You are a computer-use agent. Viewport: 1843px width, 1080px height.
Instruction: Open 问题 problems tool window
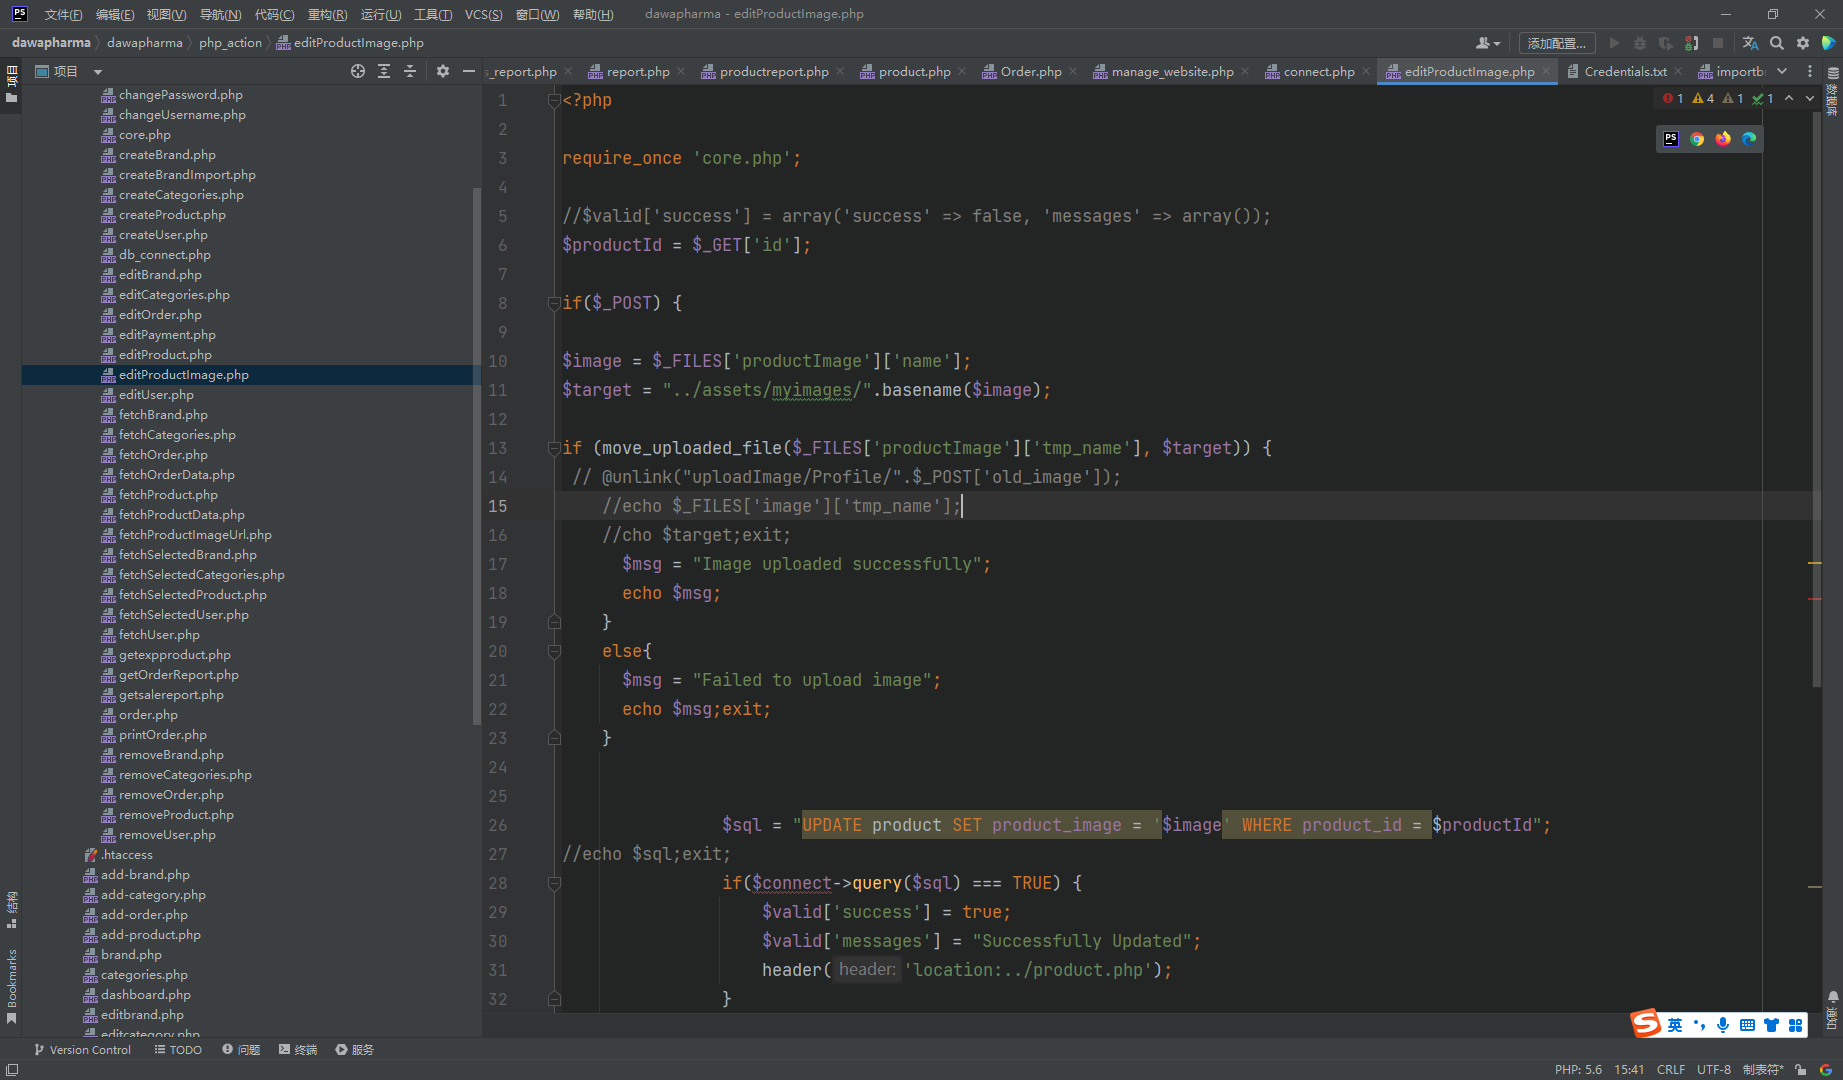pos(241,1049)
